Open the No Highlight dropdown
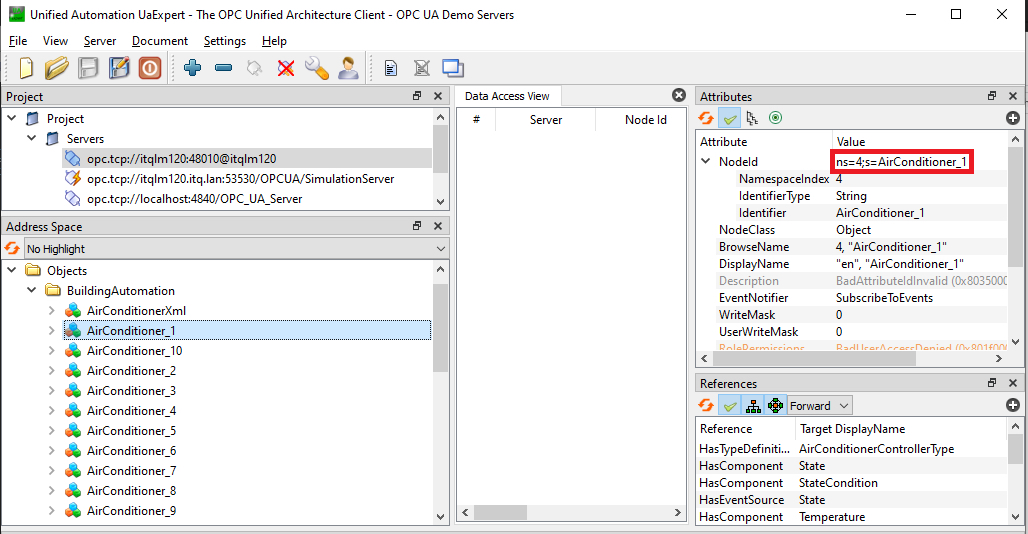The image size is (1028, 534). (x=236, y=248)
